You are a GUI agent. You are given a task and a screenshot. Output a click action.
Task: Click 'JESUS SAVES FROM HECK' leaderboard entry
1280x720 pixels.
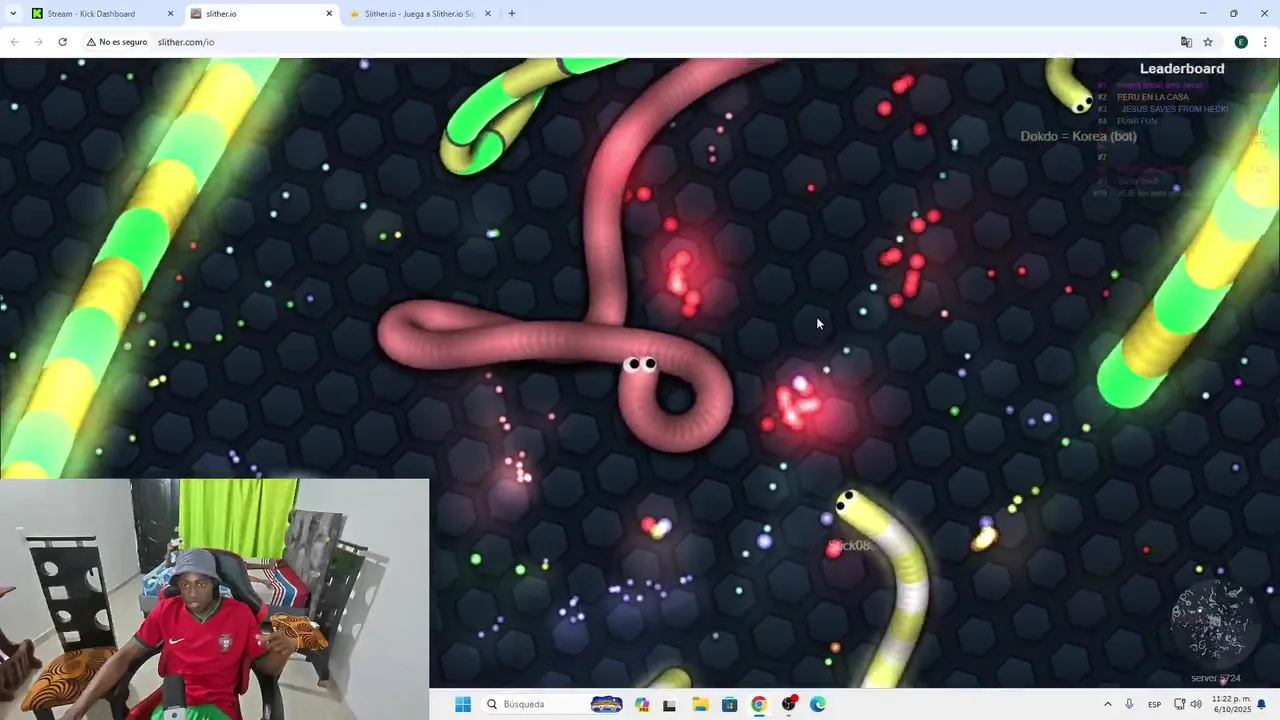point(1174,109)
